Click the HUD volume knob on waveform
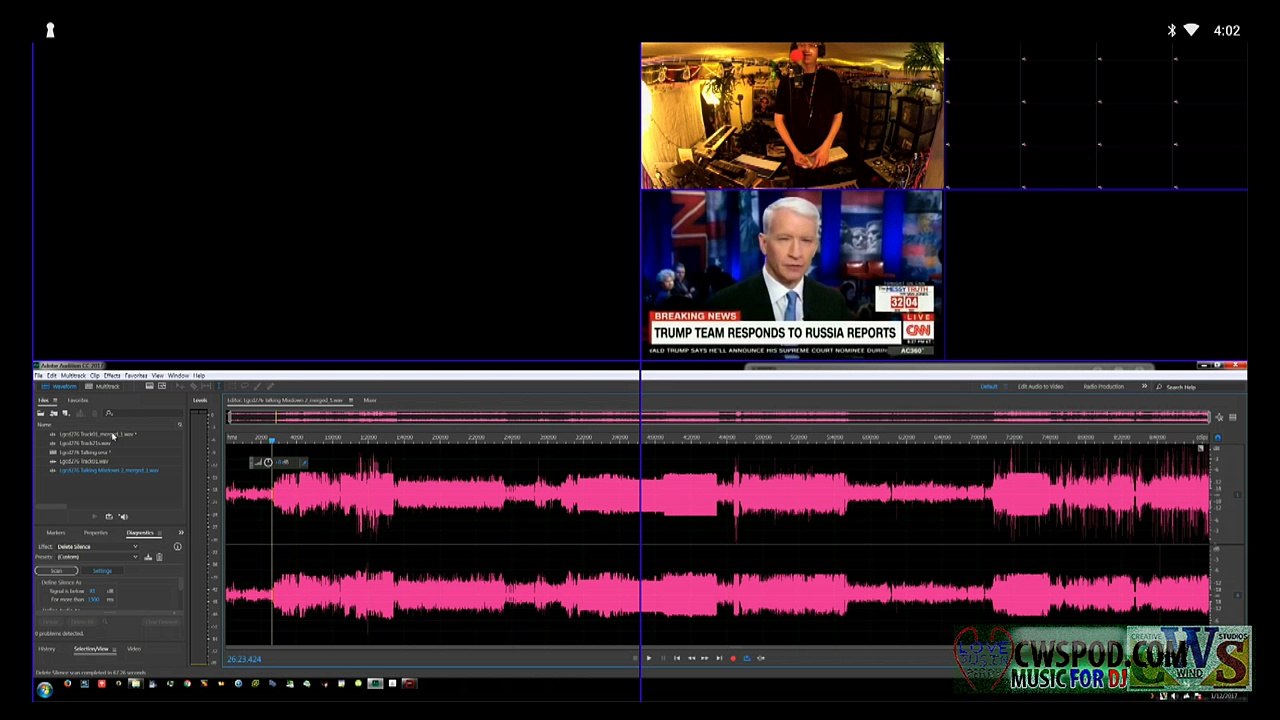The width and height of the screenshot is (1280, 720). [268, 462]
